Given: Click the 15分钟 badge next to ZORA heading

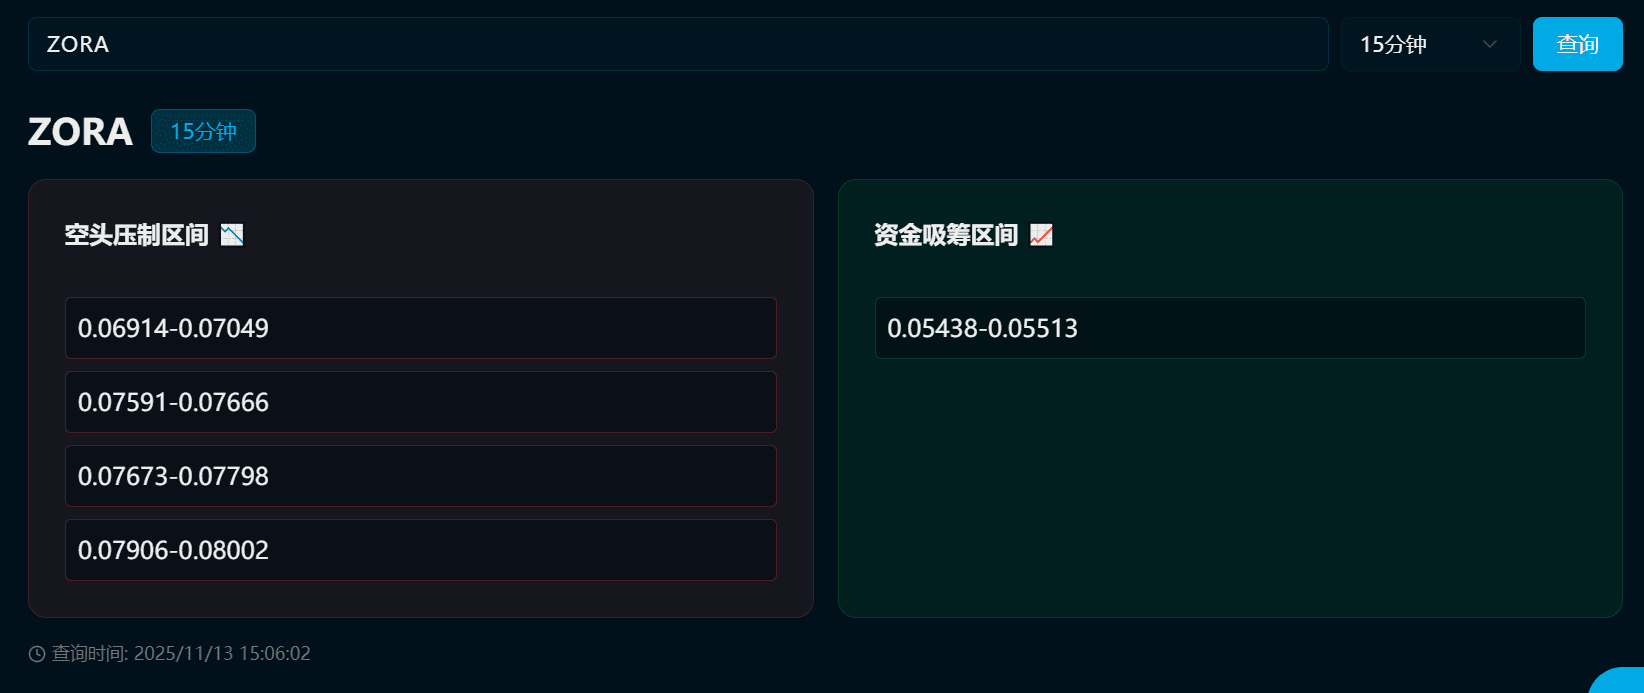Looking at the screenshot, I should click(203, 131).
